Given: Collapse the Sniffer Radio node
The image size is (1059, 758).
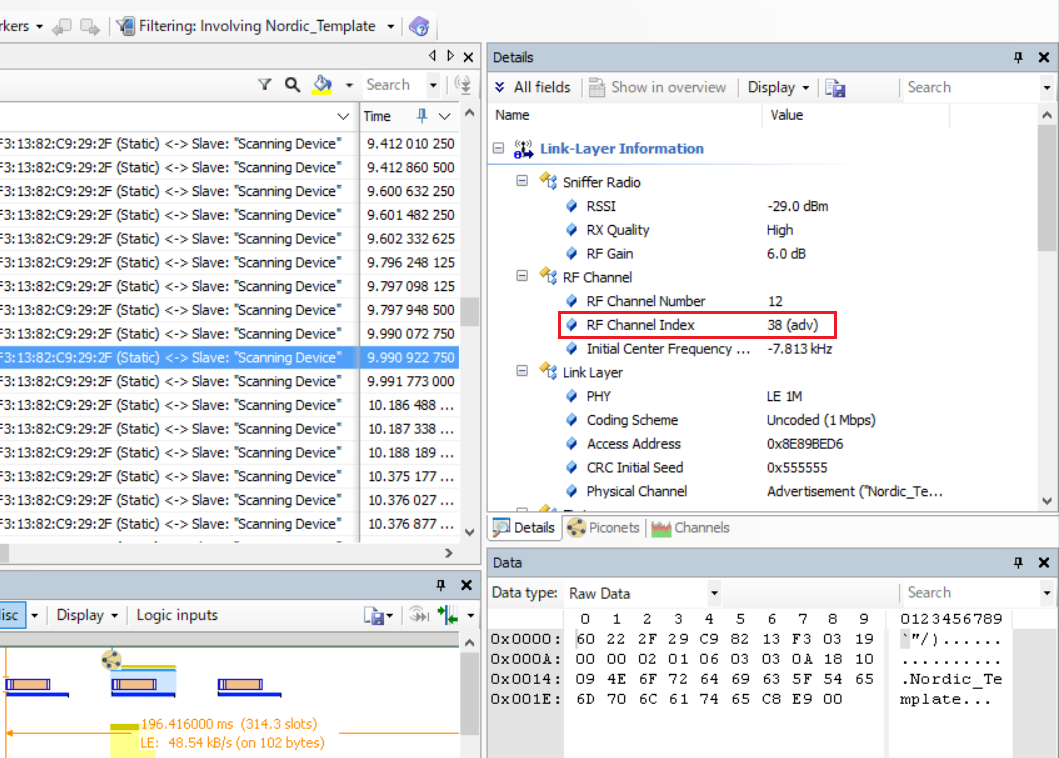Looking at the screenshot, I should (522, 181).
